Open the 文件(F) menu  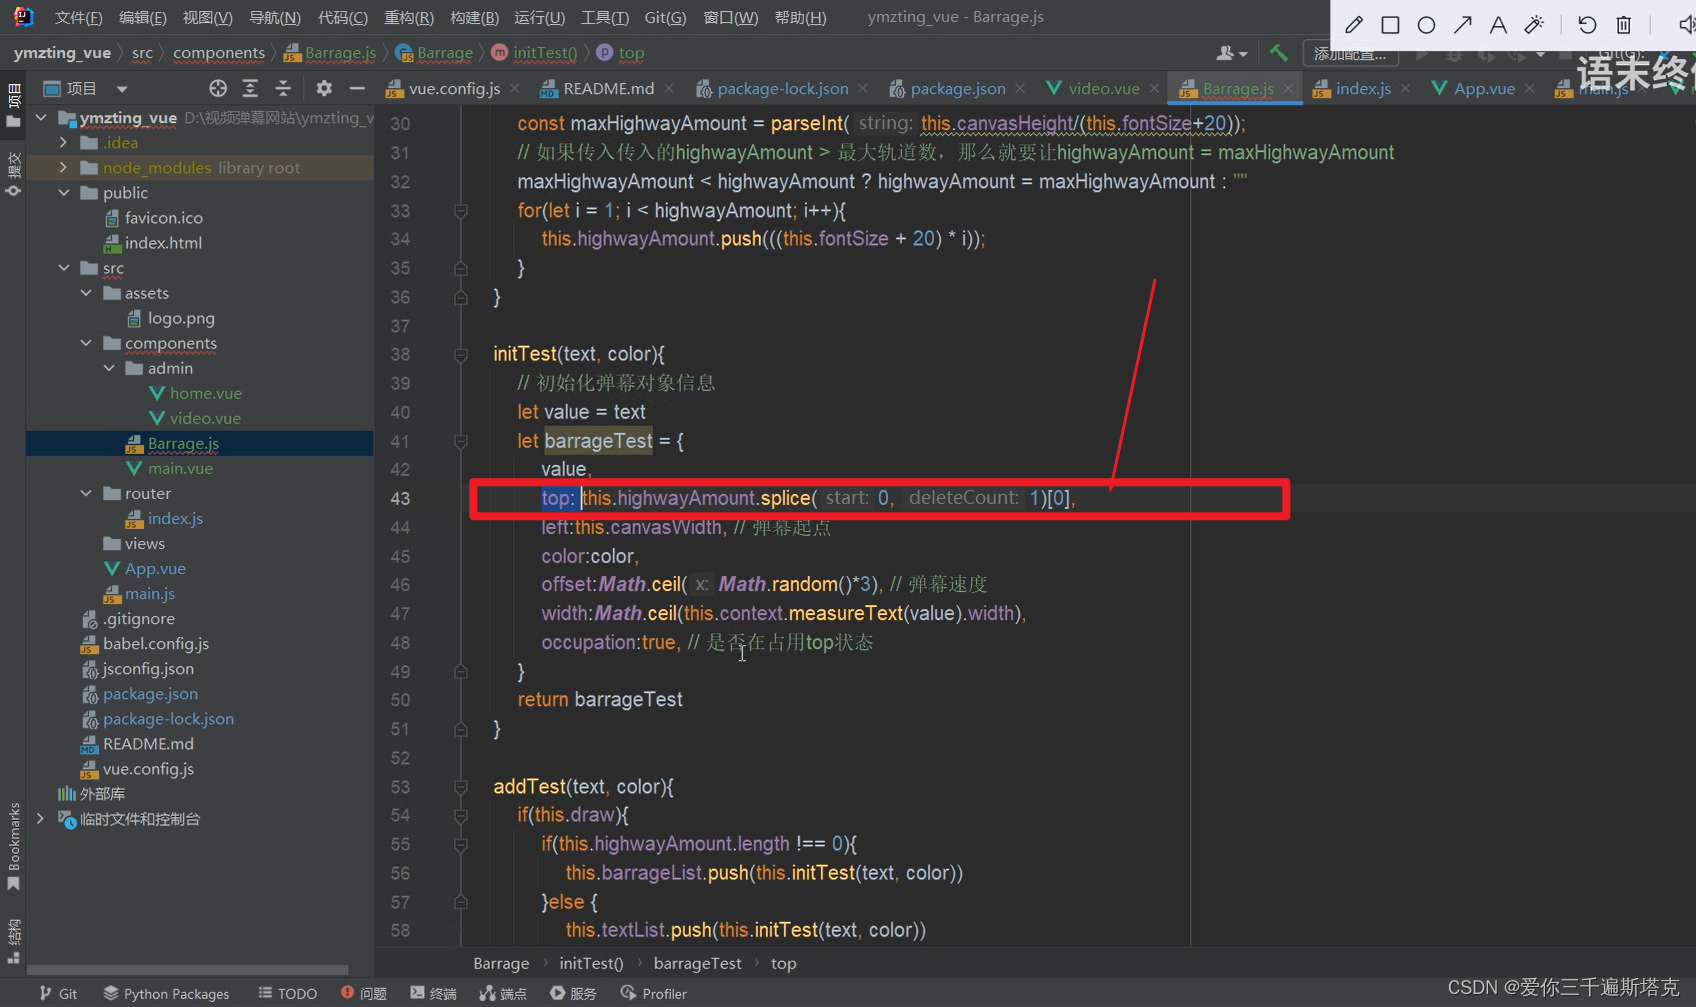tap(78, 17)
